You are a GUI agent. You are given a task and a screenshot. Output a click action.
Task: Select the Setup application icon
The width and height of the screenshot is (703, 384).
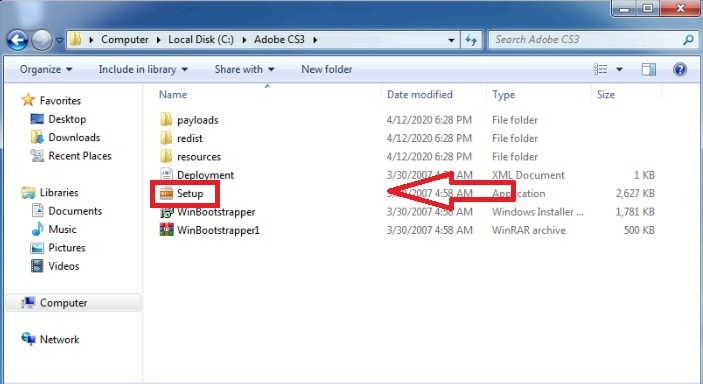click(x=166, y=193)
